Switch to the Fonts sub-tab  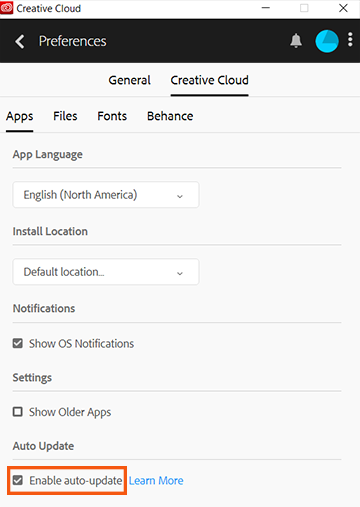(x=112, y=116)
